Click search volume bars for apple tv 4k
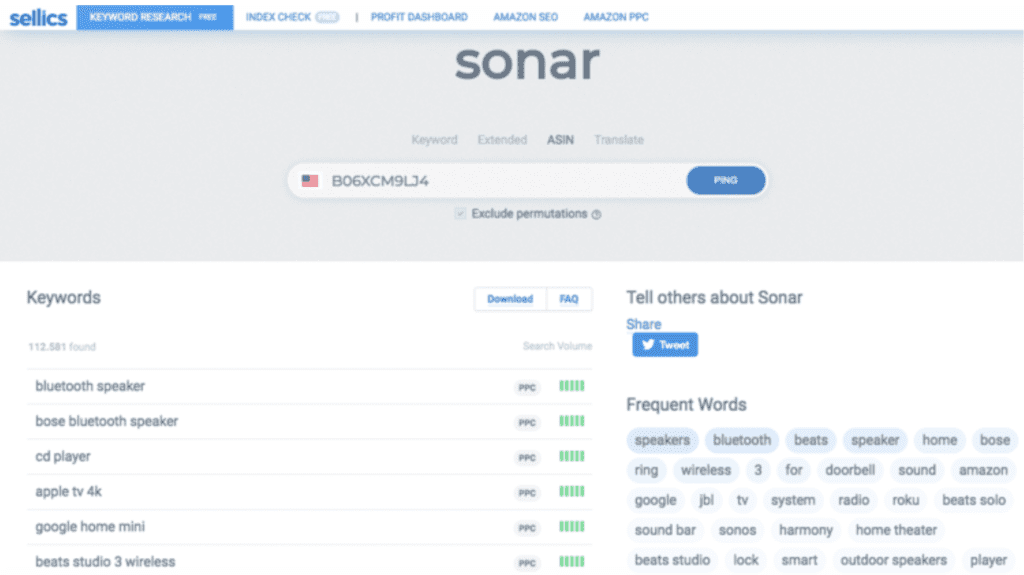Image resolution: width=1024 pixels, height=575 pixels. [x=571, y=491]
